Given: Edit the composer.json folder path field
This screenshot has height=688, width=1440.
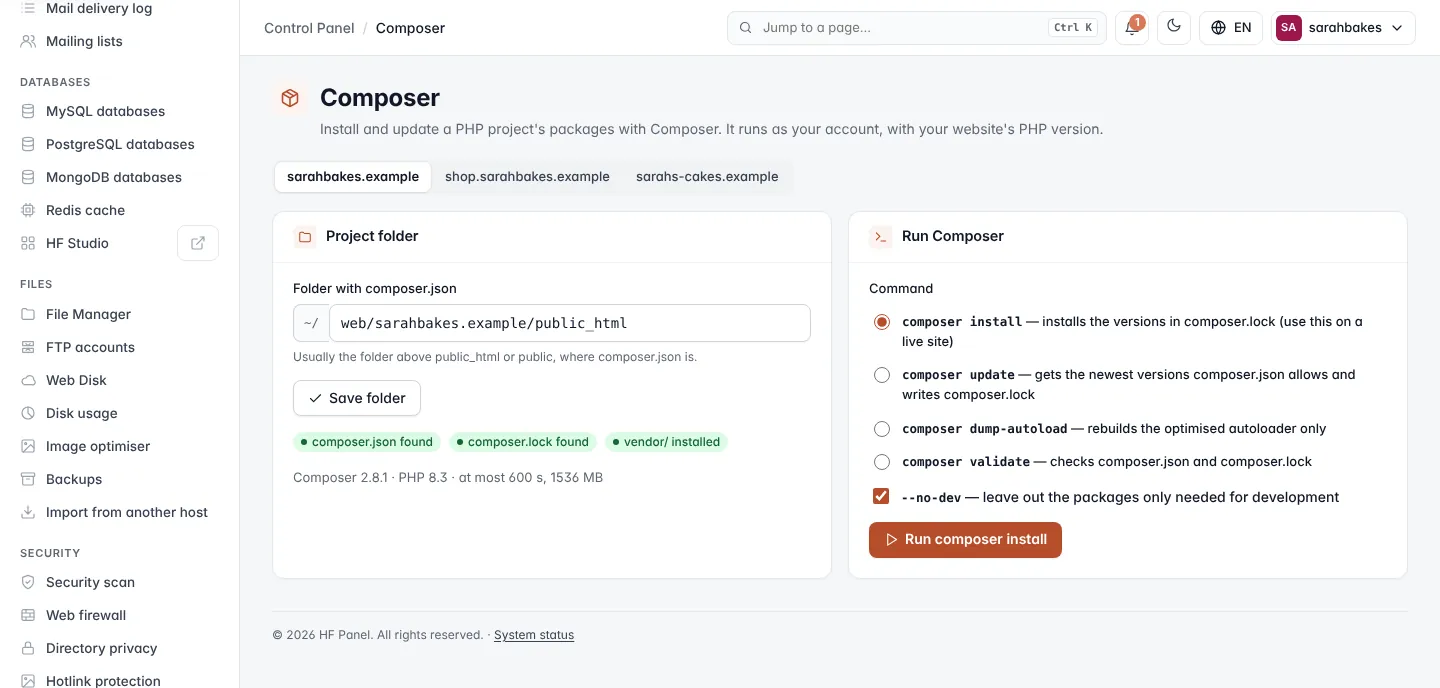Looking at the screenshot, I should point(569,323).
